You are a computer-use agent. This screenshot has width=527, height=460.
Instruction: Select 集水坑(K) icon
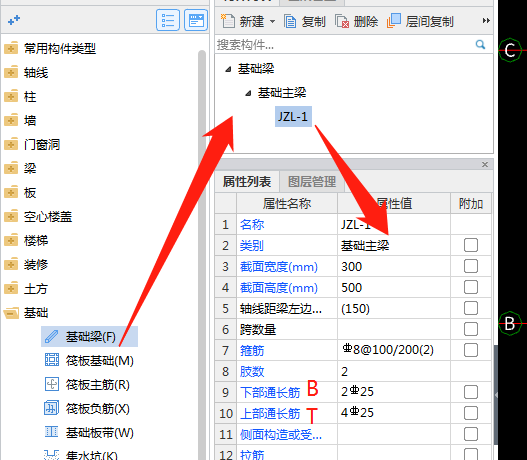[52, 454]
